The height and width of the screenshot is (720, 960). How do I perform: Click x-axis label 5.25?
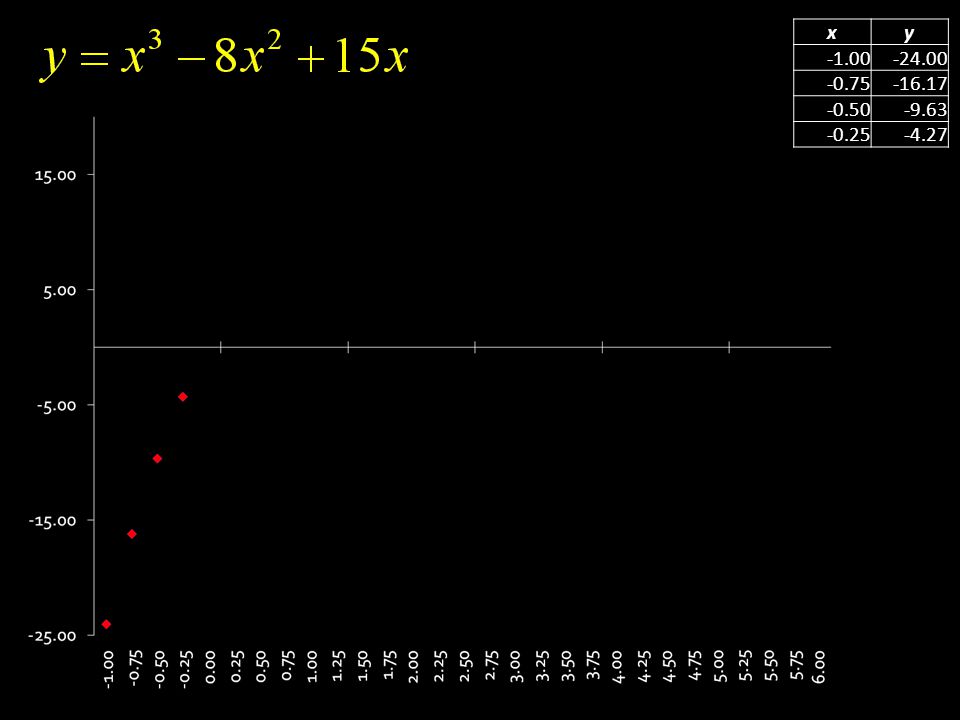(x=744, y=666)
